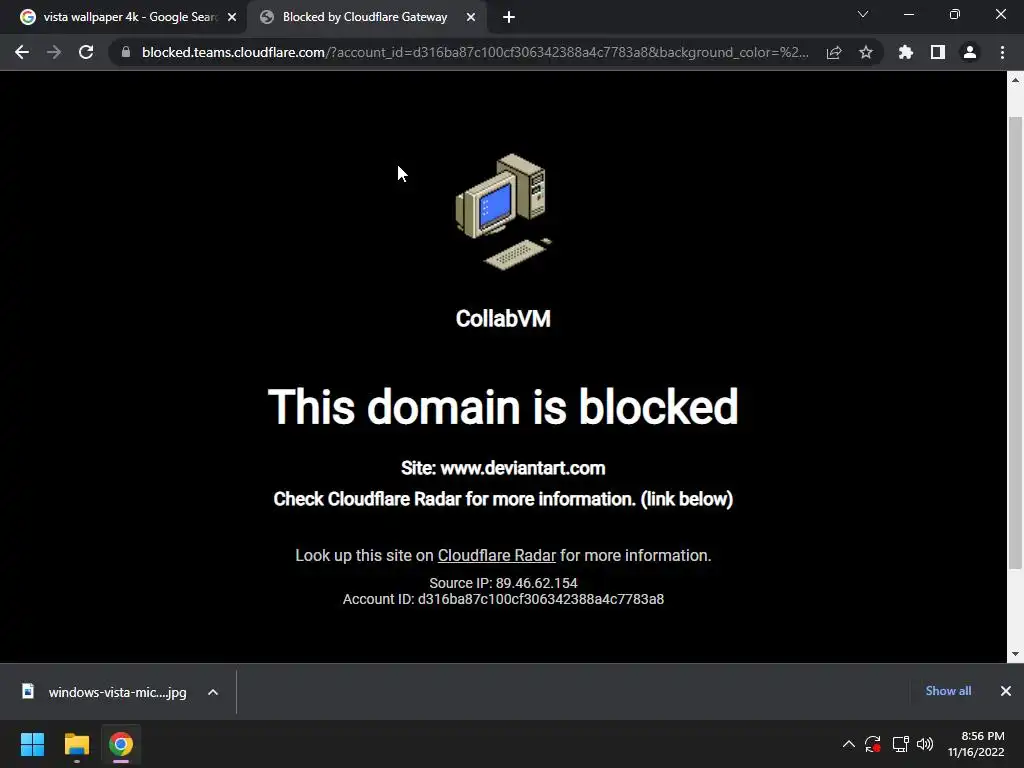Show hidden system tray icons
Image resolution: width=1024 pixels, height=768 pixels.
(848, 744)
